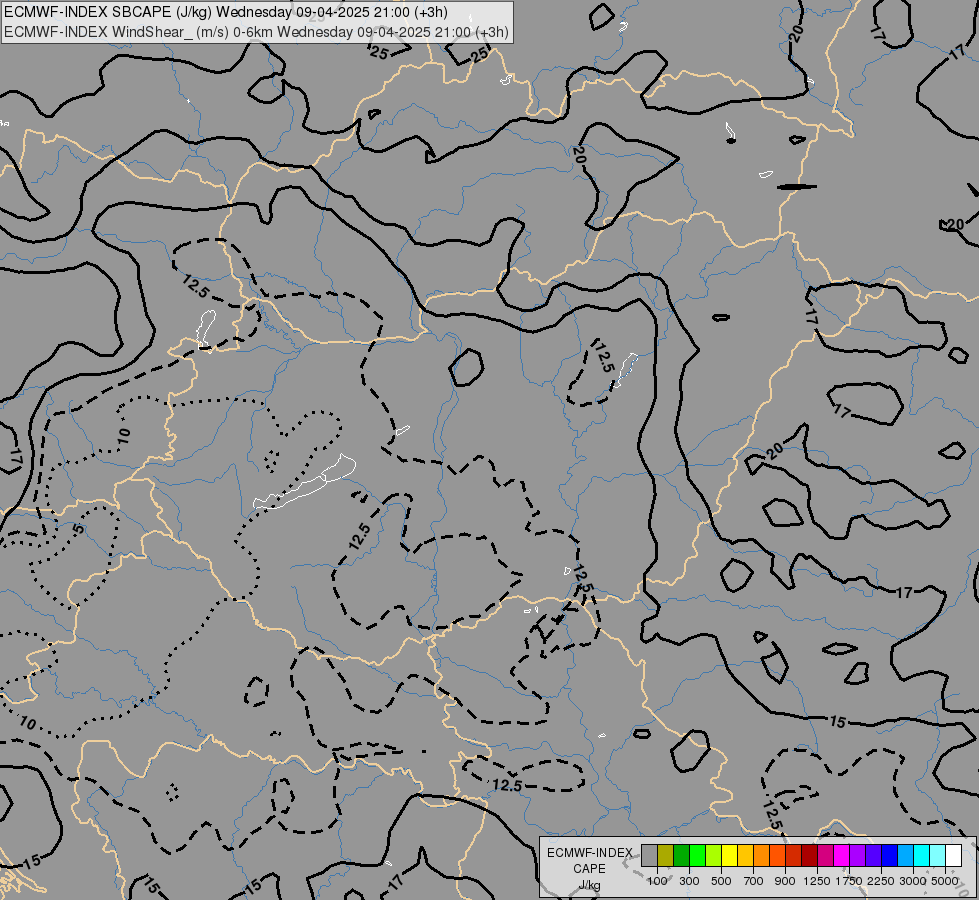Click the legend CAPE label
The height and width of the screenshot is (900, 979).
[589, 869]
